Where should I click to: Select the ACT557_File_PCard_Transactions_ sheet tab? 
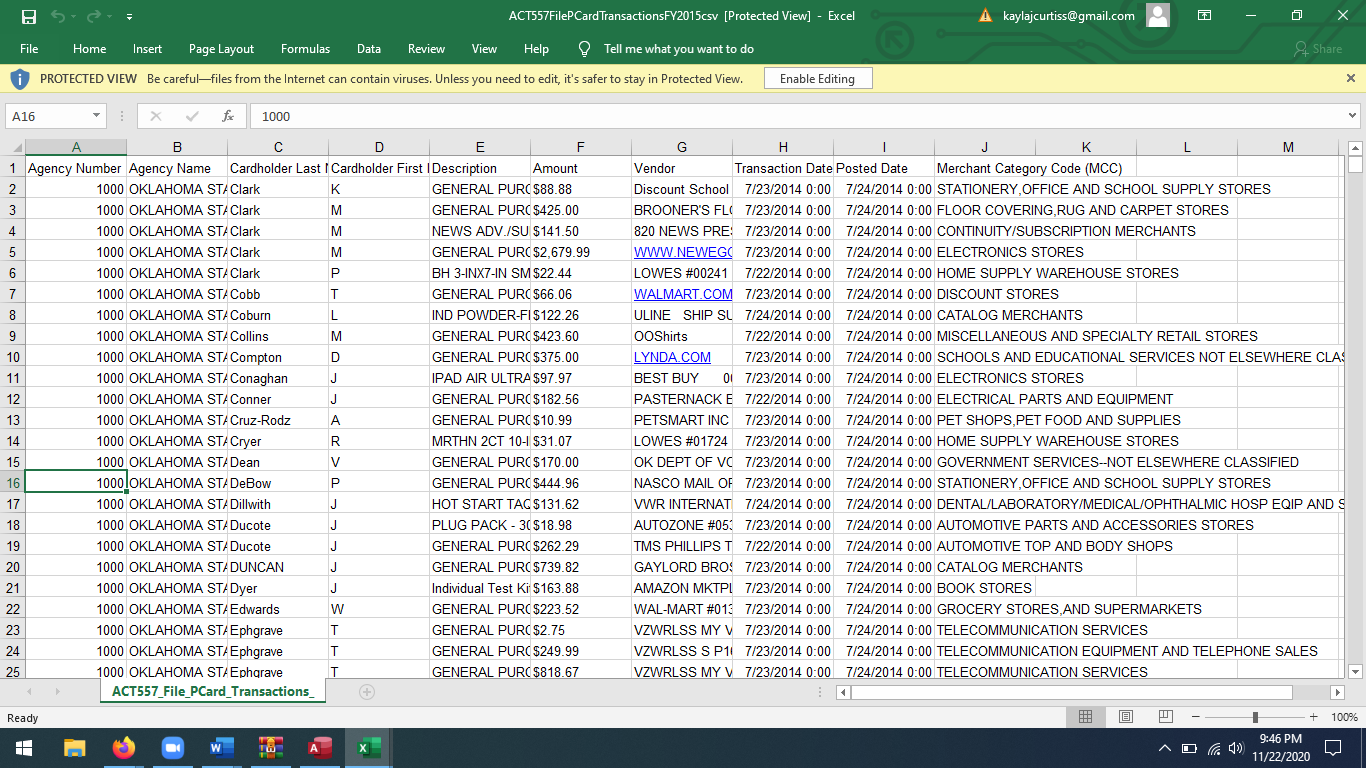(212, 691)
